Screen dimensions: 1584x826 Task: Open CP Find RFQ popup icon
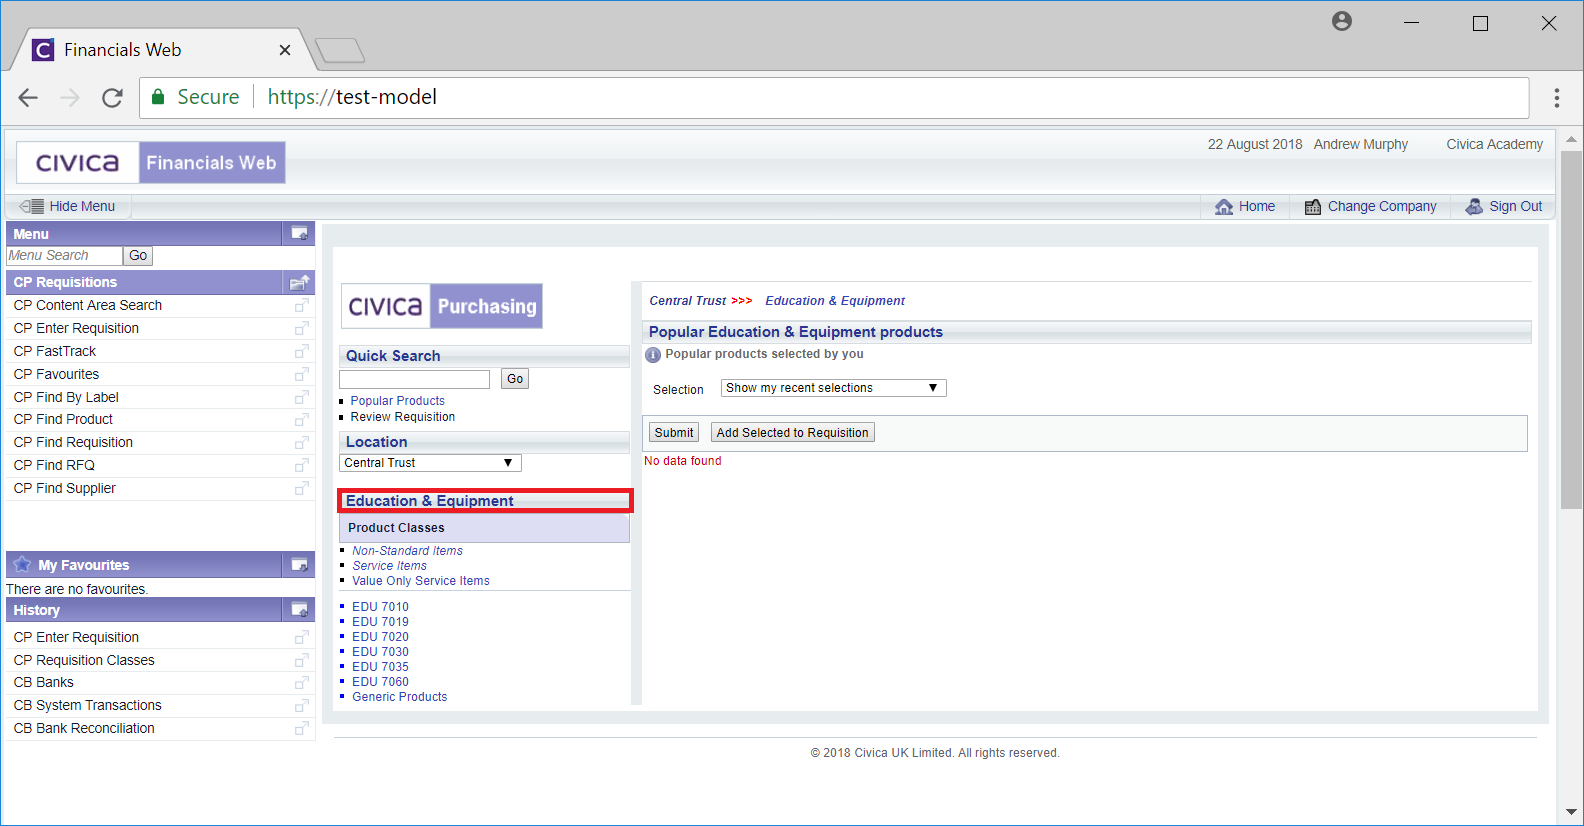coord(301,465)
